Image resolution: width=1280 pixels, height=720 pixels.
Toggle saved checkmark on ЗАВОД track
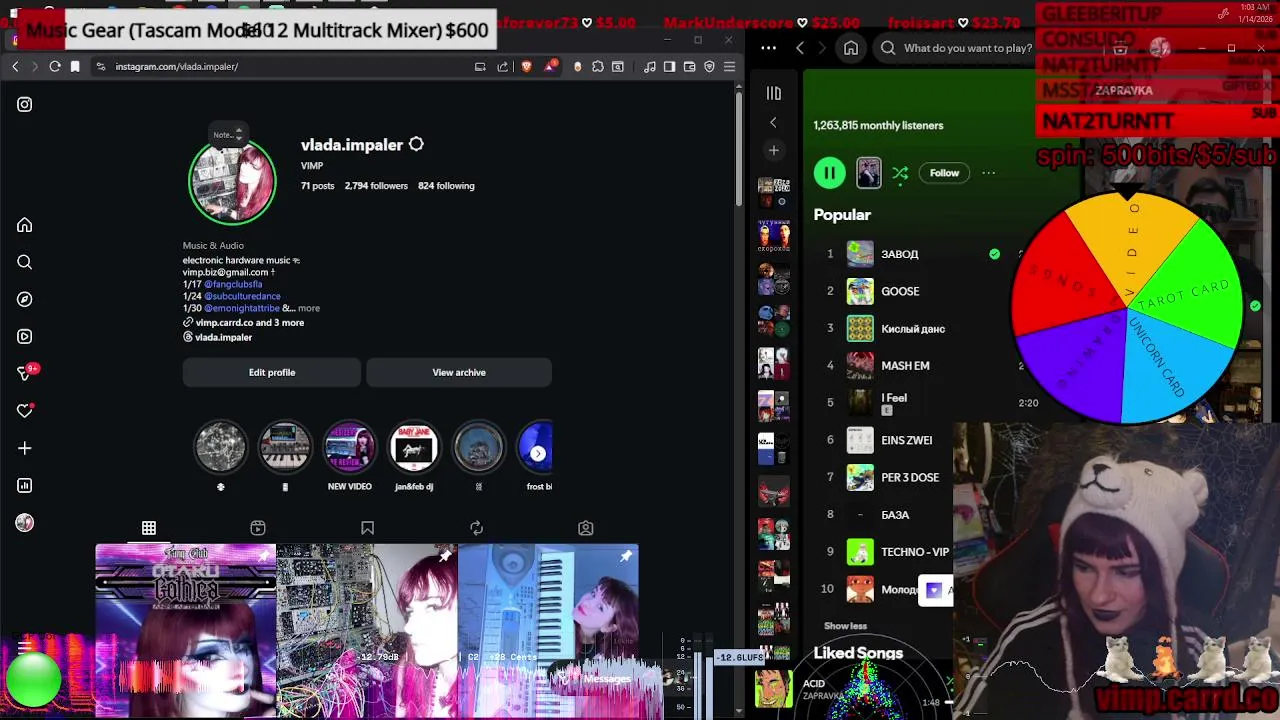(x=994, y=254)
